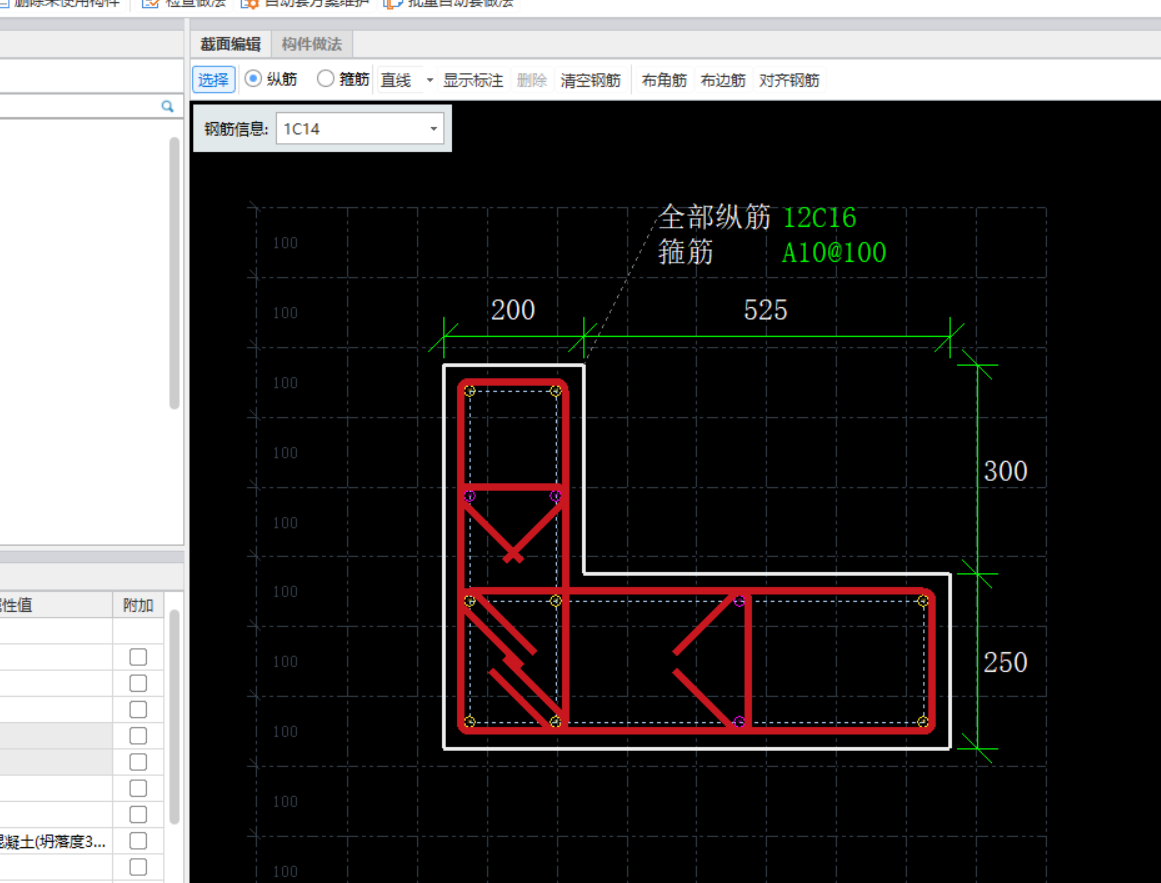Click 对齐钢筋 toolbar command

[789, 80]
